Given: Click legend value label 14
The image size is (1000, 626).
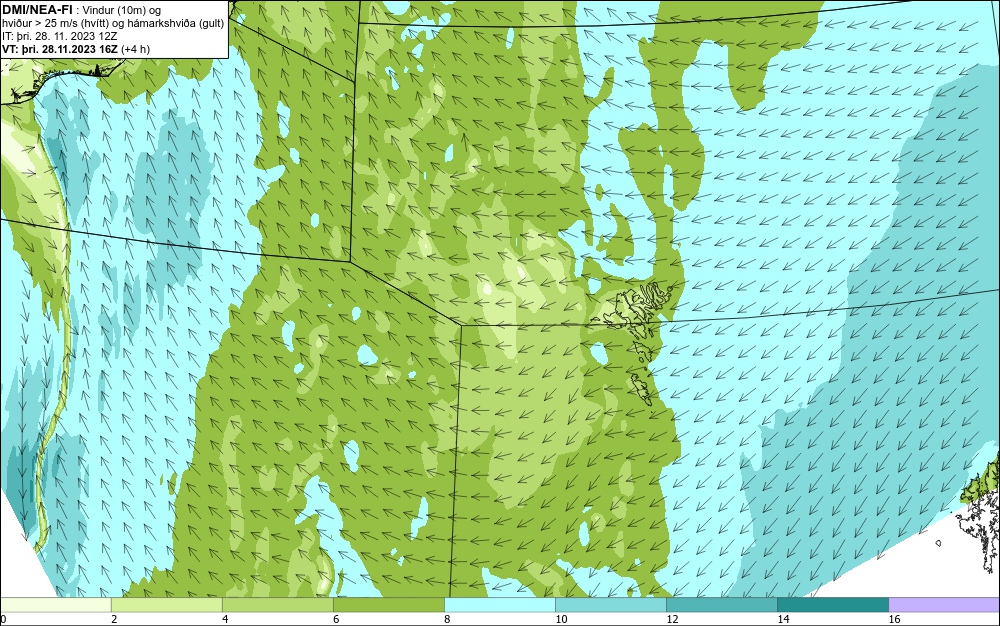Looking at the screenshot, I should (x=783, y=619).
